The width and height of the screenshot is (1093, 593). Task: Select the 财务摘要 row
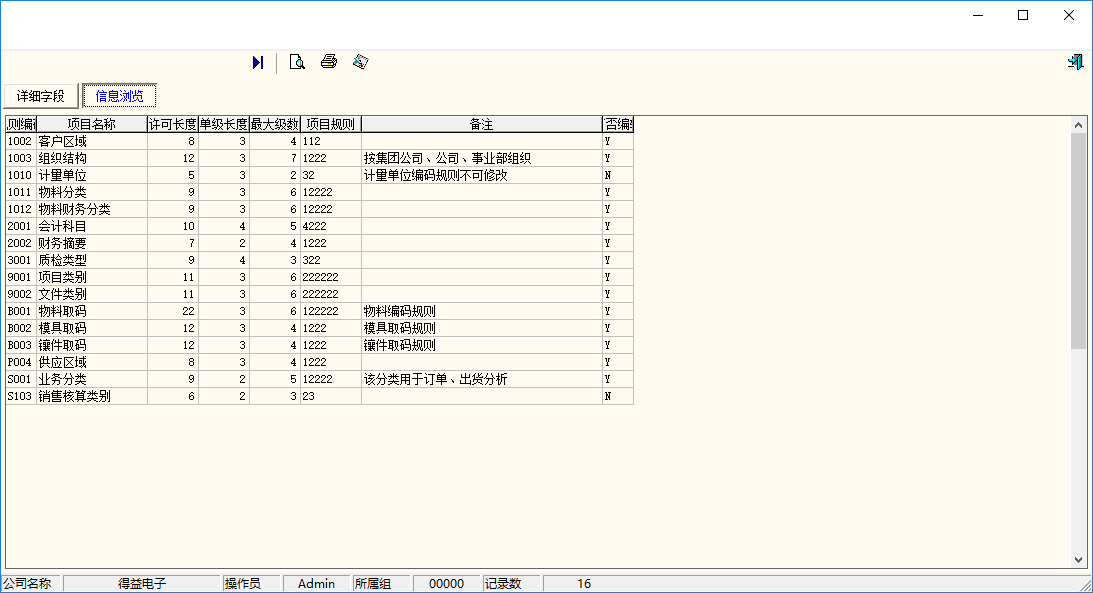pyautogui.click(x=319, y=243)
